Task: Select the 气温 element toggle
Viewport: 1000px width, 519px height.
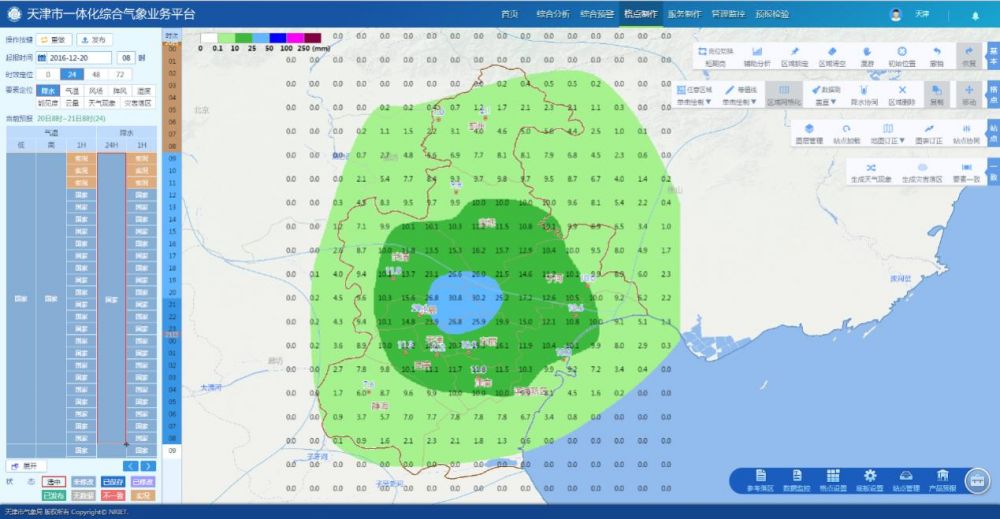Action: point(72,90)
